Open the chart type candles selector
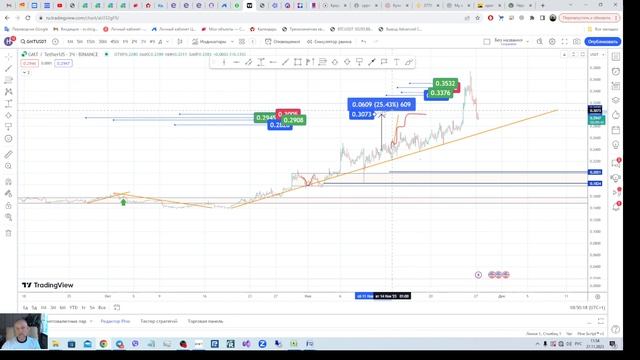This screenshot has width=640, height=360. (x=180, y=42)
